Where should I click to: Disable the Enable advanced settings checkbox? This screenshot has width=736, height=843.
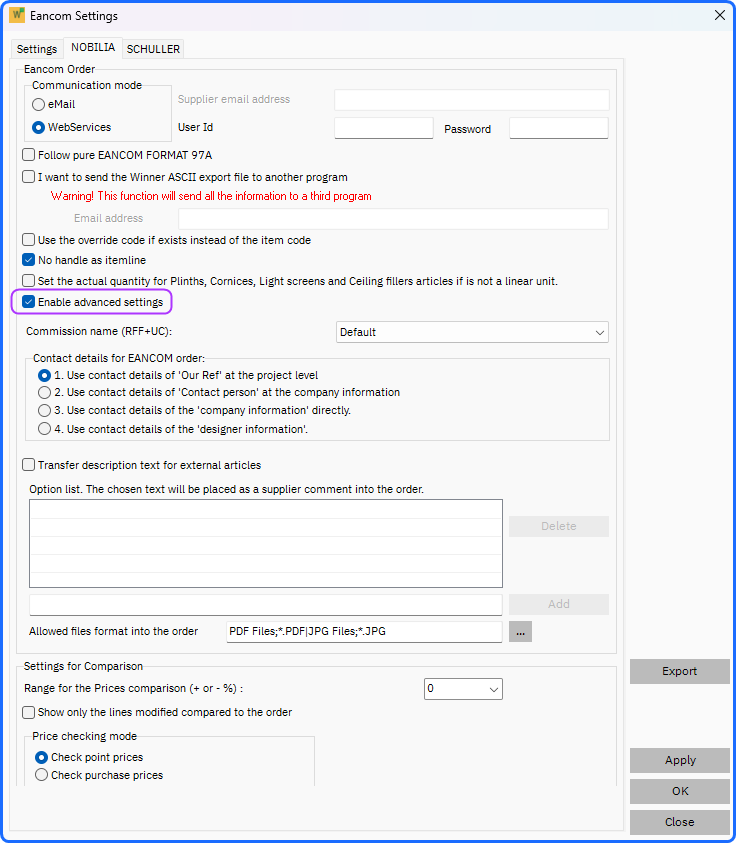(28, 302)
